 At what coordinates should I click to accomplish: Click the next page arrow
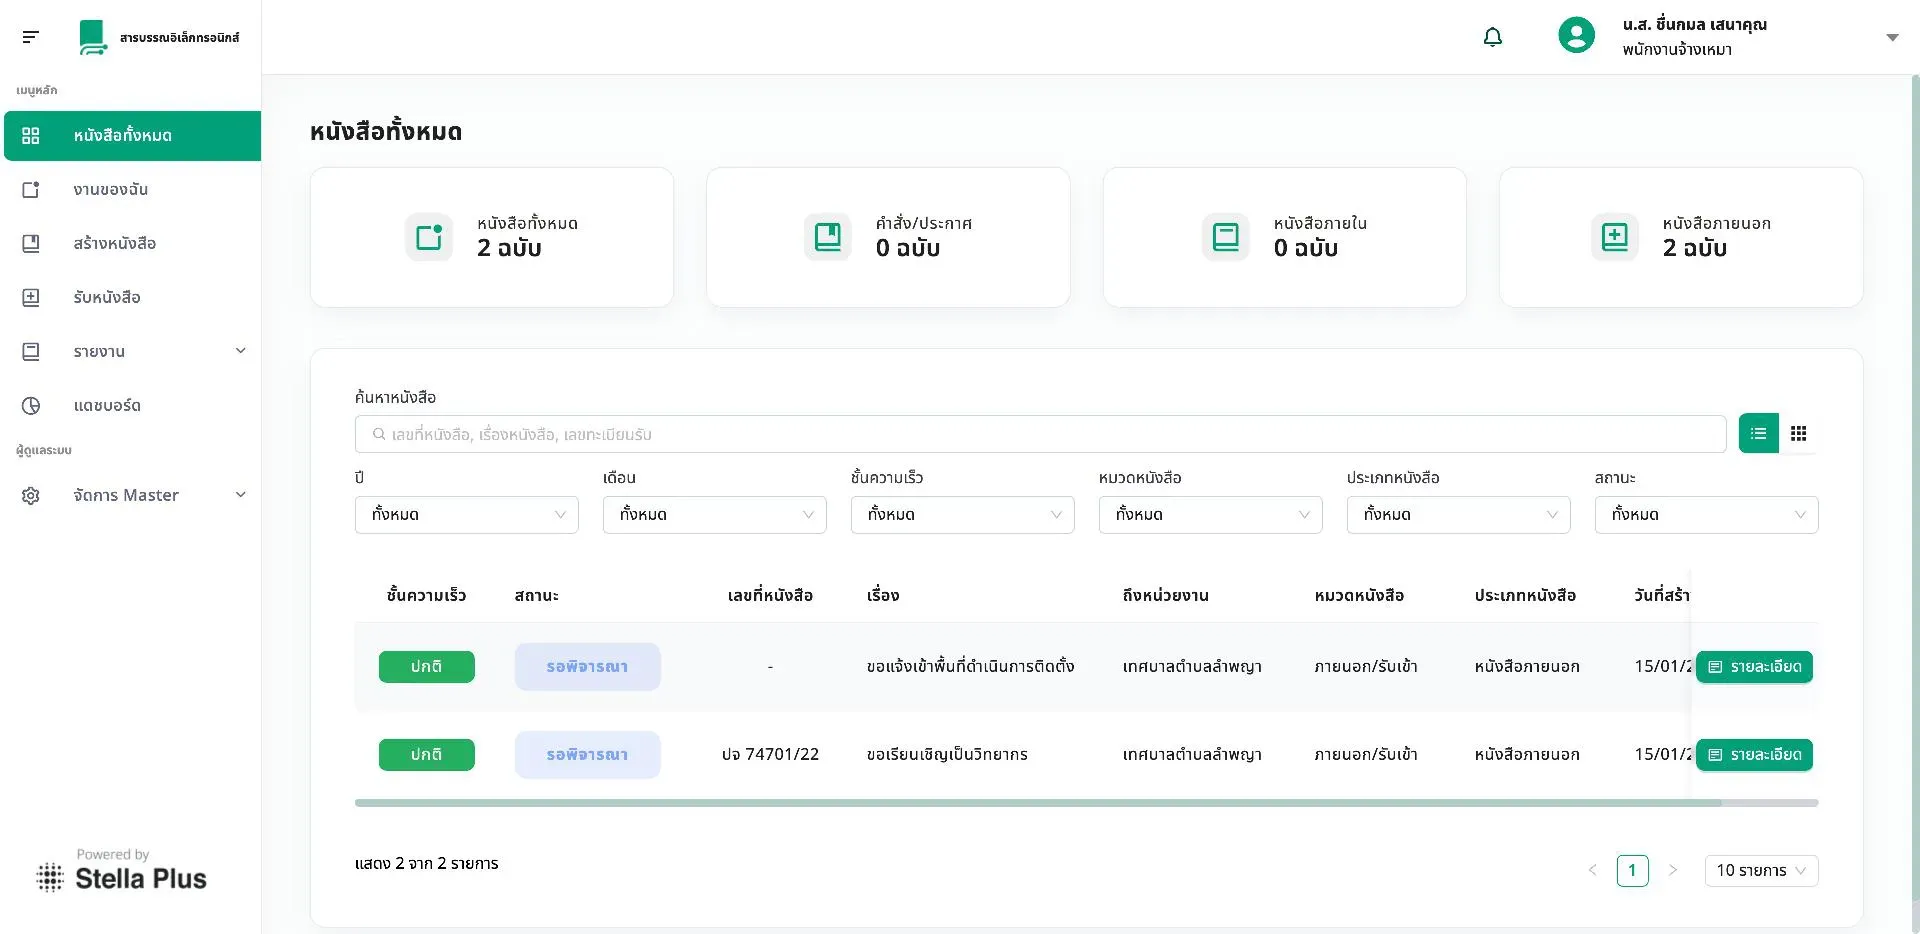[x=1672, y=871]
